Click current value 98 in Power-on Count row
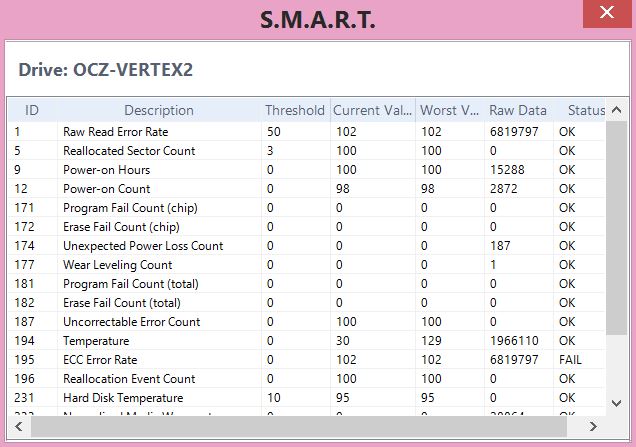Viewport: 636px width, 447px height. (343, 189)
